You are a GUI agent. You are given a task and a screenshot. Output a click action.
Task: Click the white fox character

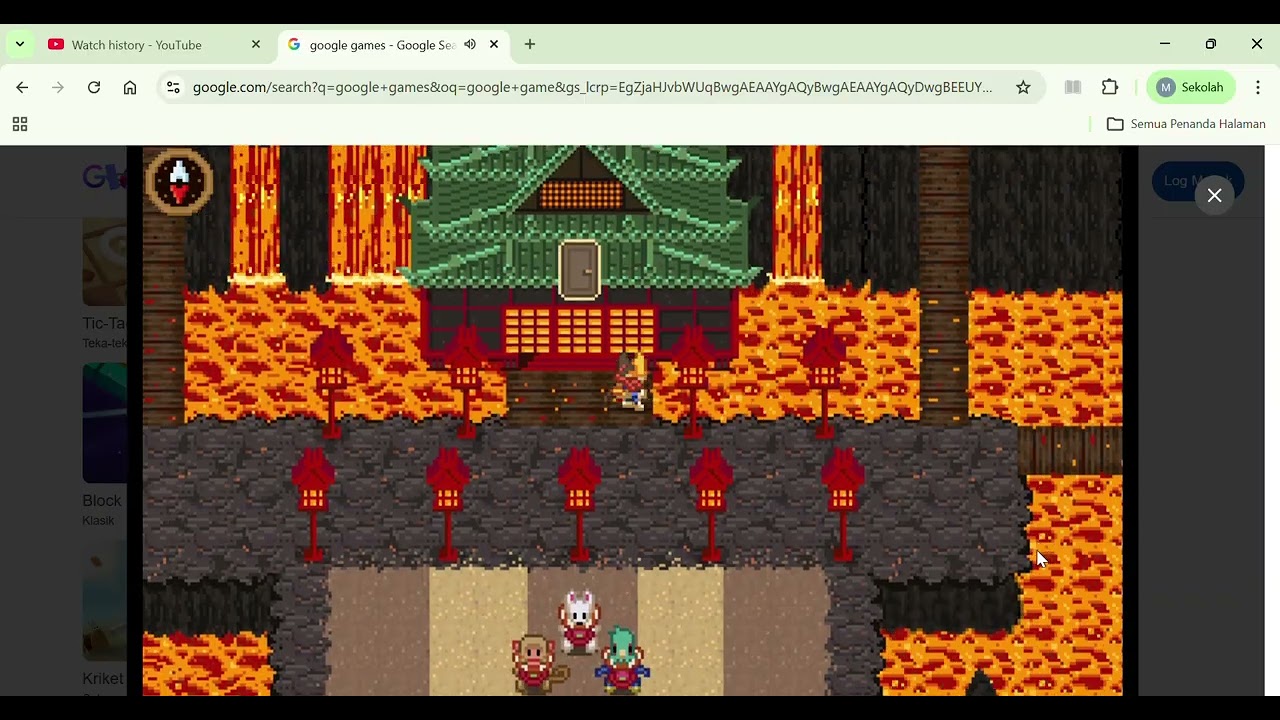pyautogui.click(x=579, y=622)
